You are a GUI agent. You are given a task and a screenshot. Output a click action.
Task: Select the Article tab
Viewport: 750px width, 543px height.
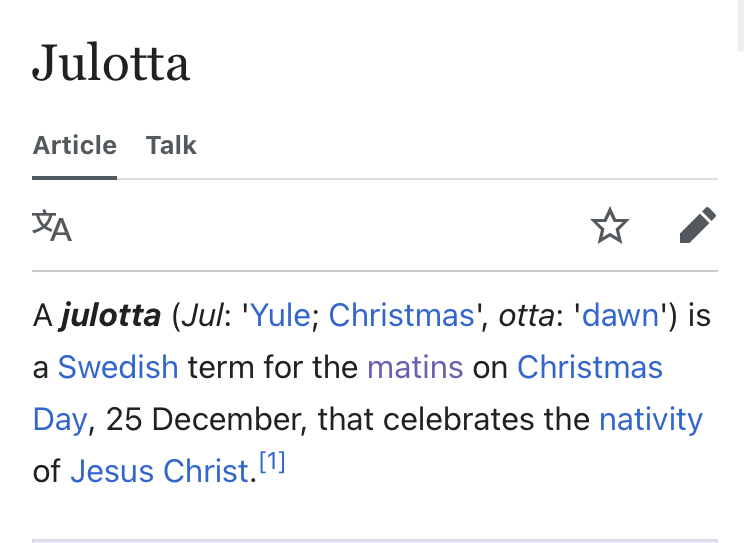(x=74, y=146)
